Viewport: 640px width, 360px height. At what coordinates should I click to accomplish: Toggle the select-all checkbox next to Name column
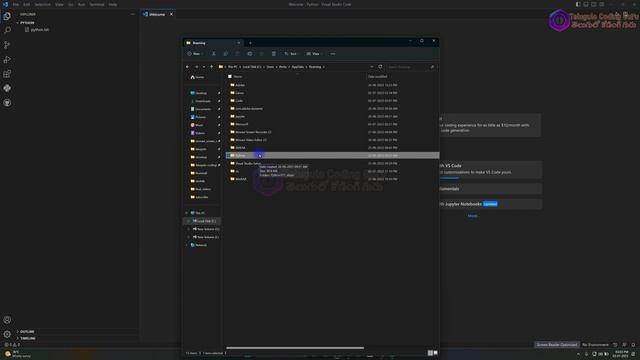coord(230,76)
